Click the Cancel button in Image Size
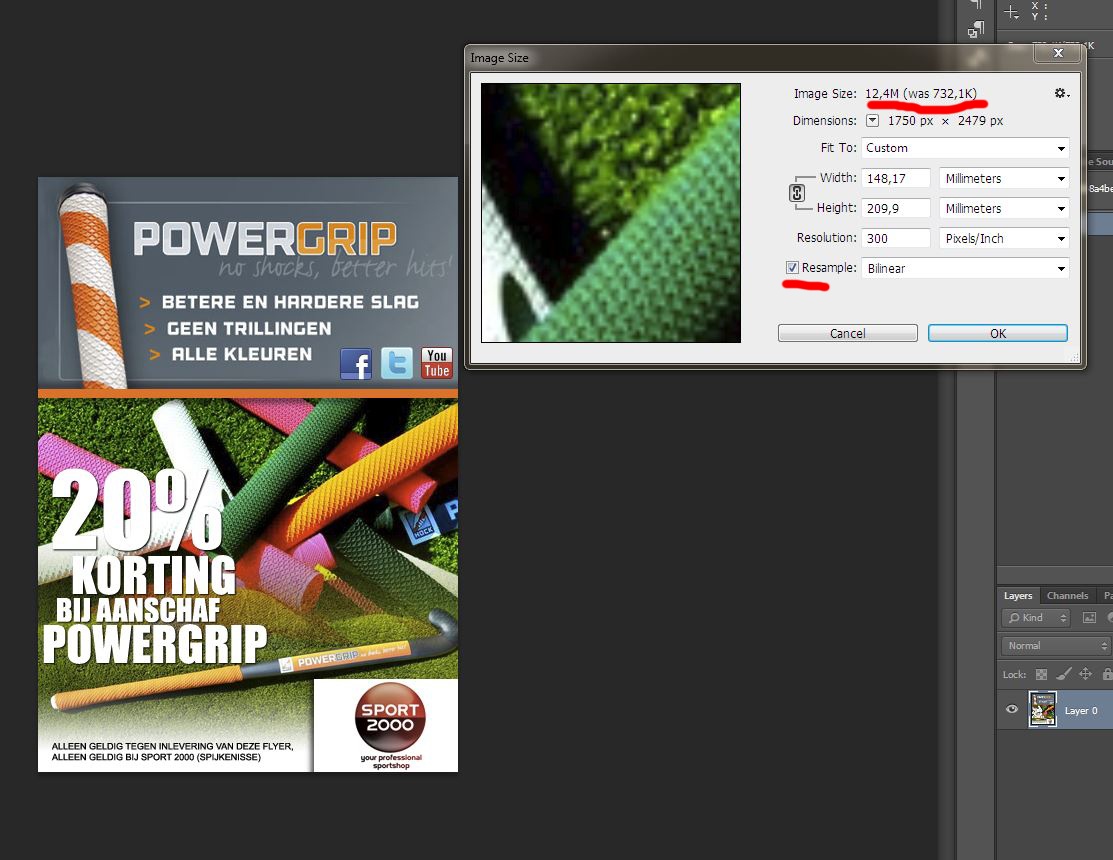This screenshot has width=1113, height=860. pyautogui.click(x=848, y=333)
